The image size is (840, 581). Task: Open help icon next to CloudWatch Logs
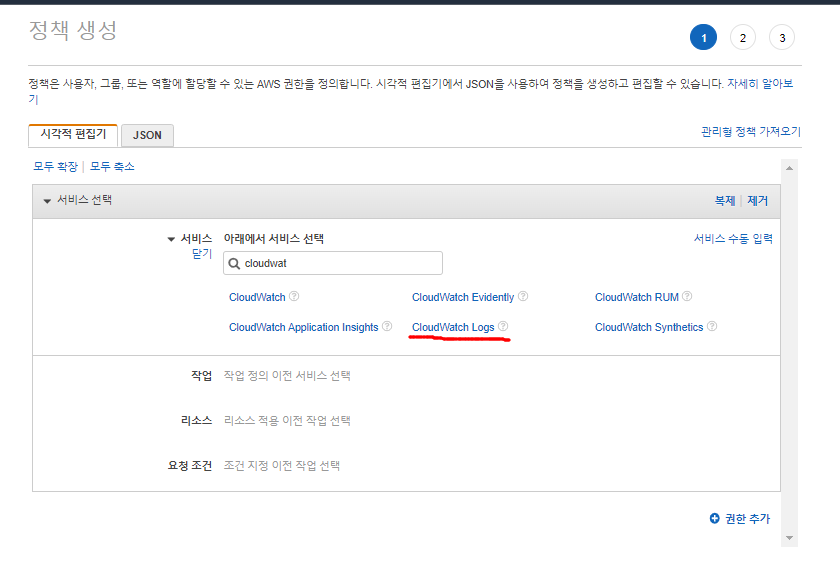(x=503, y=326)
